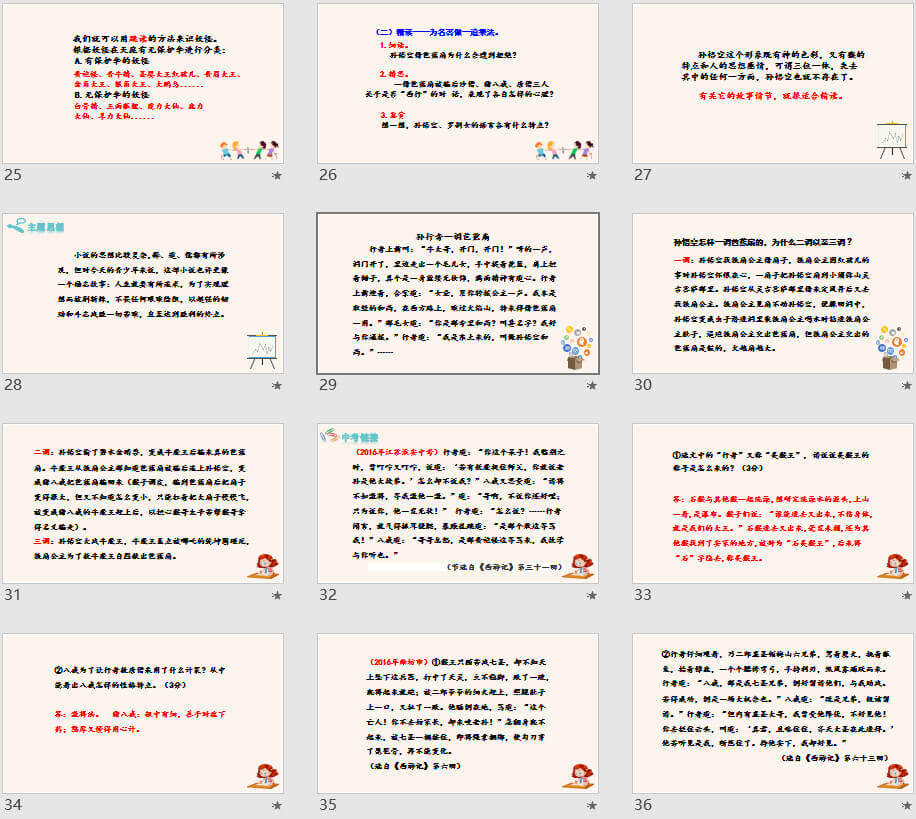
Task: Select slide 30 thumbnail in slide sorter
Action: pyautogui.click(x=773, y=293)
